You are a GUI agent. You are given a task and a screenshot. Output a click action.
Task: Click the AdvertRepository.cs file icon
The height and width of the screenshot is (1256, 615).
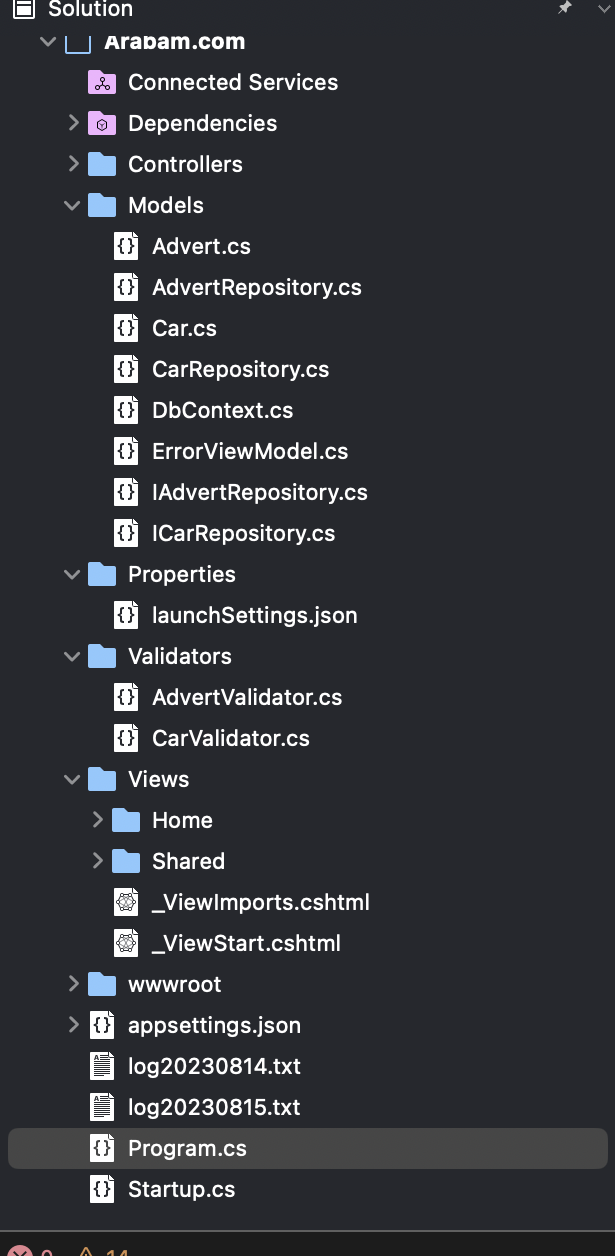(126, 287)
